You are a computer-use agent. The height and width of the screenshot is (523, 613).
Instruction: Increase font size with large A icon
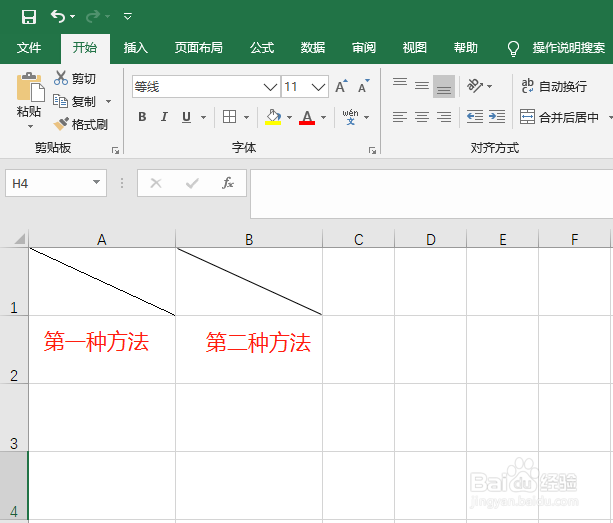pyautogui.click(x=341, y=86)
